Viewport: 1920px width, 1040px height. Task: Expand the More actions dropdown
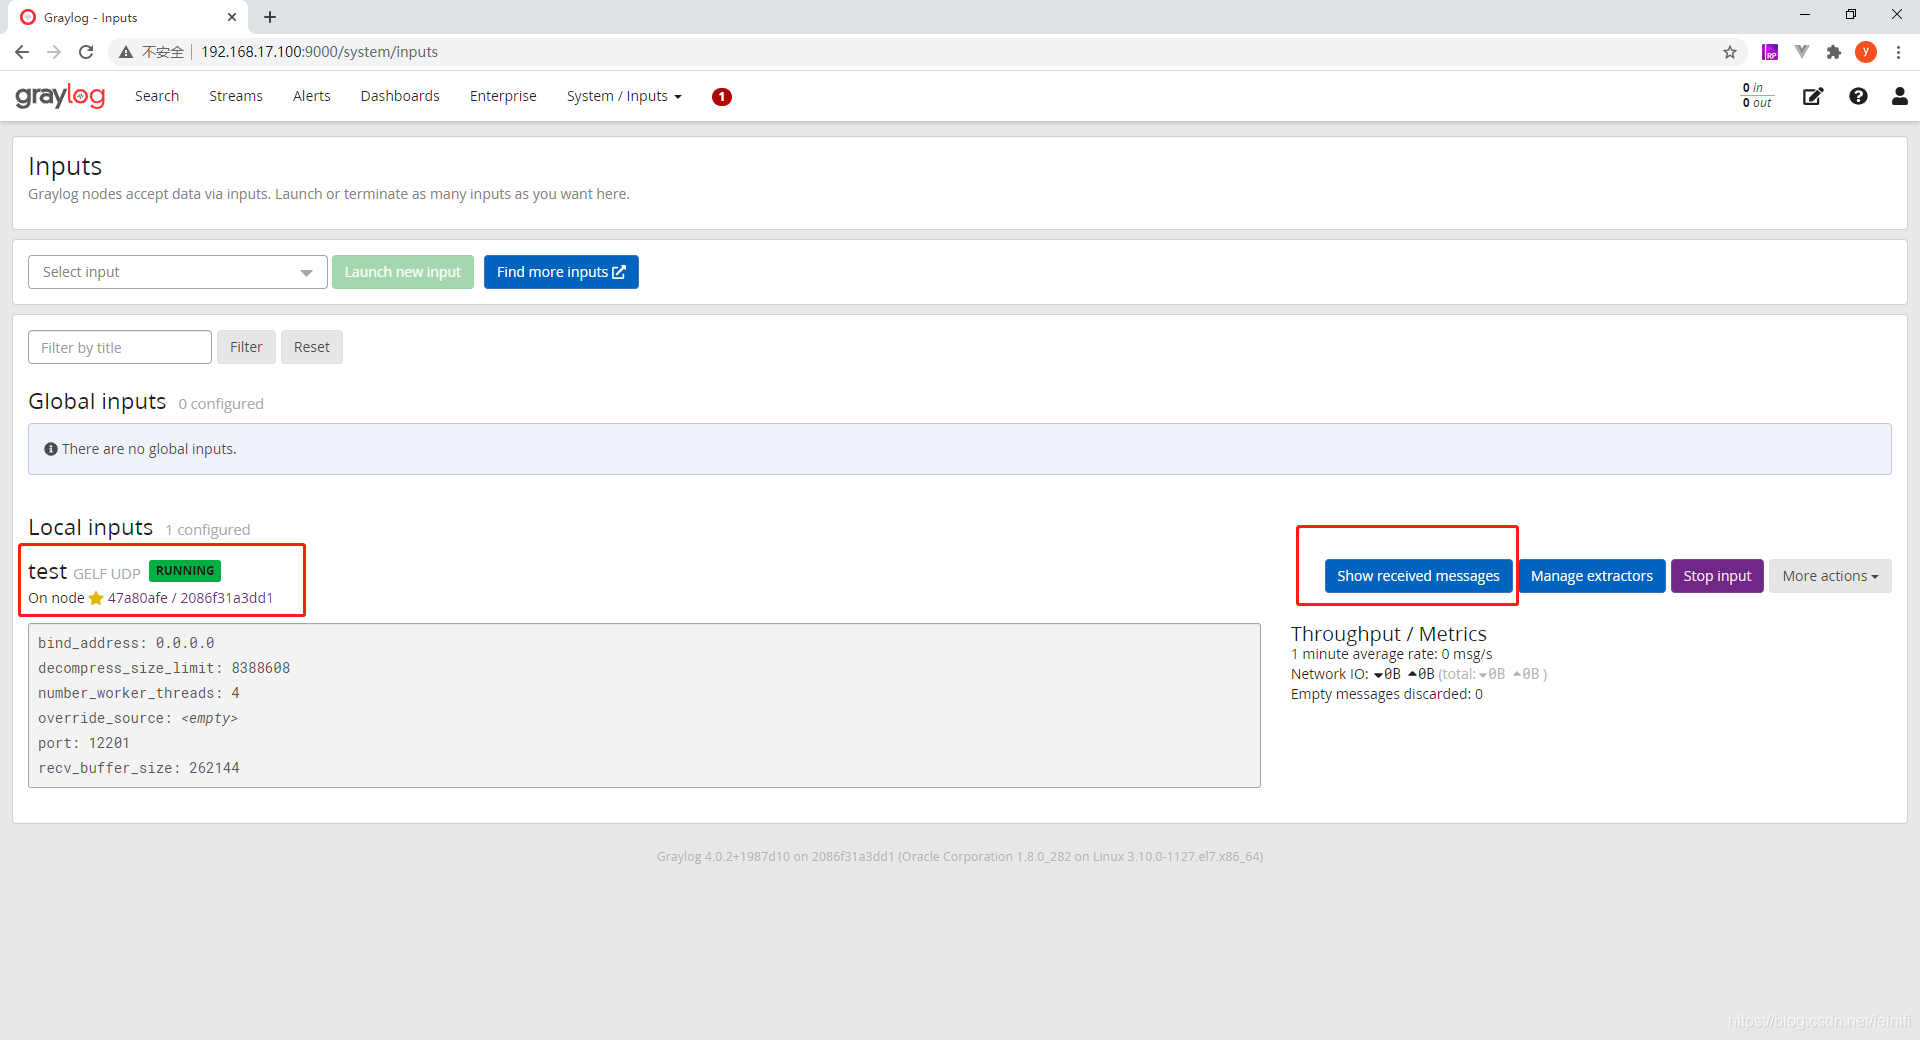(x=1830, y=576)
